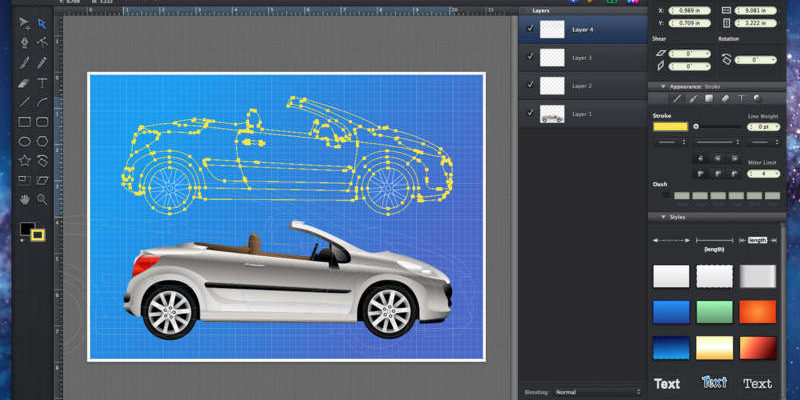
Task: Select the Zoom magnifier tool
Action: click(42, 199)
